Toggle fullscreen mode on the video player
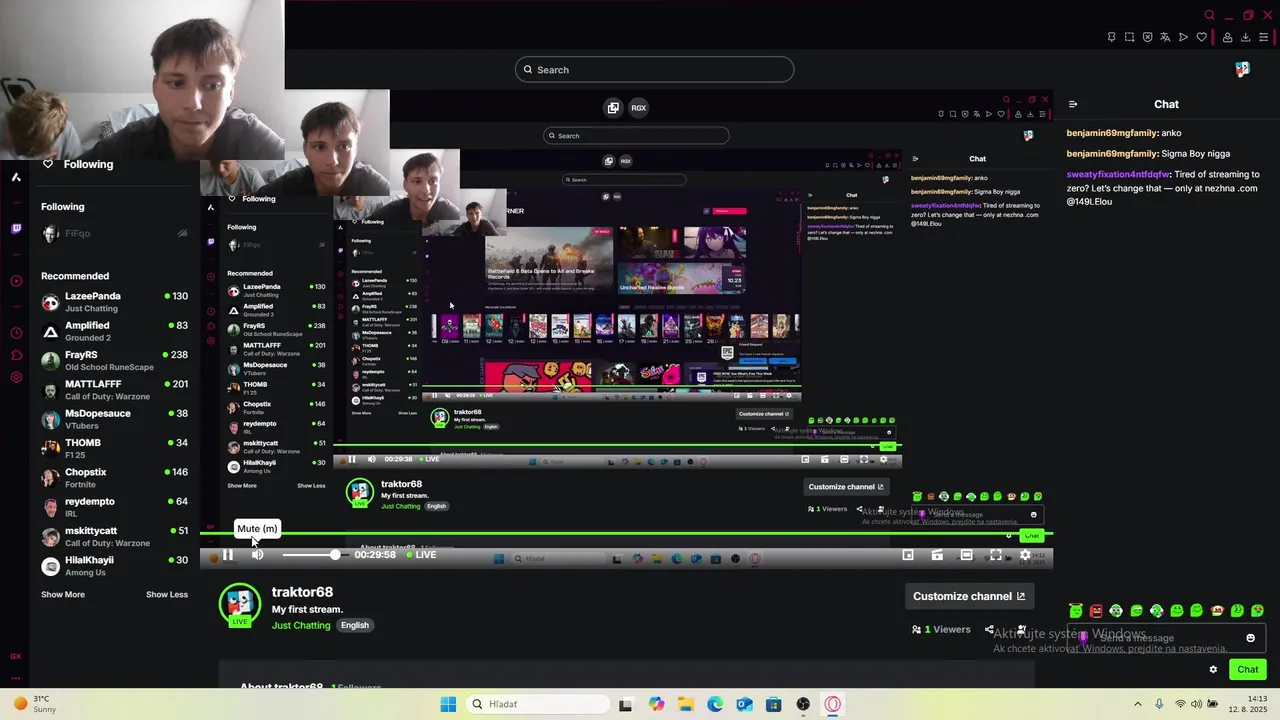This screenshot has width=1280, height=720. [995, 555]
